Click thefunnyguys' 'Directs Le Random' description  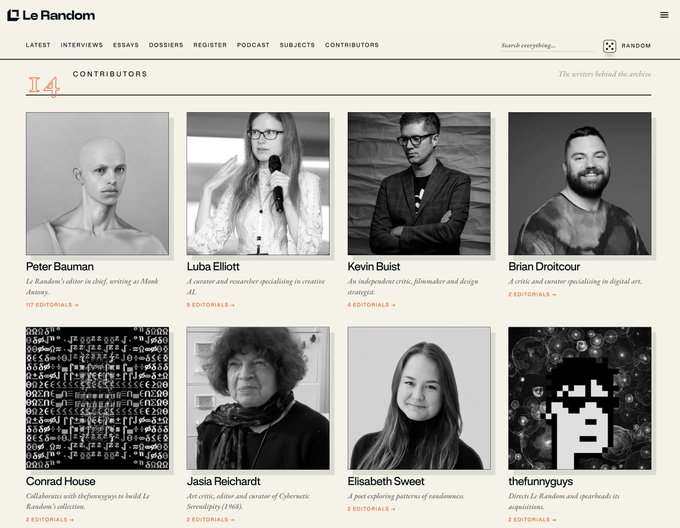(564, 501)
